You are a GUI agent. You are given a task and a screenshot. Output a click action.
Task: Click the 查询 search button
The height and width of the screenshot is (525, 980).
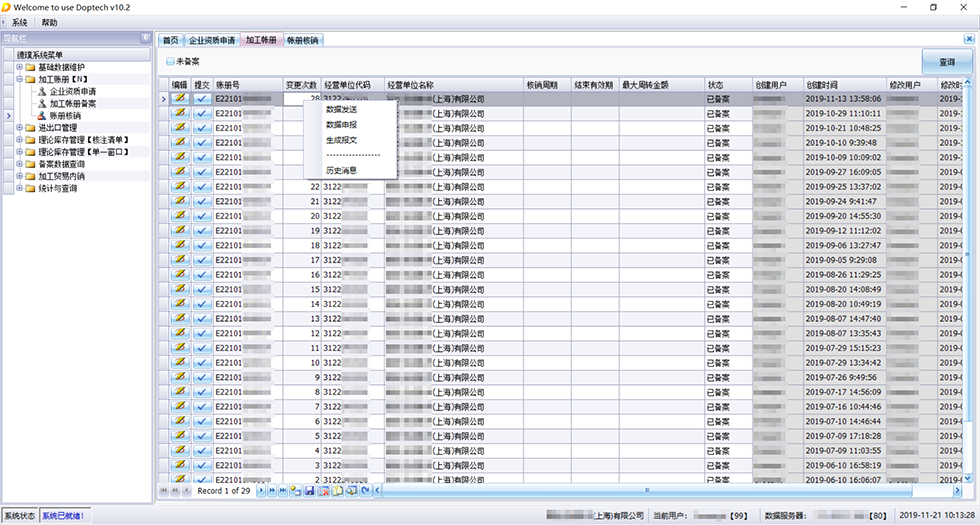click(945, 62)
